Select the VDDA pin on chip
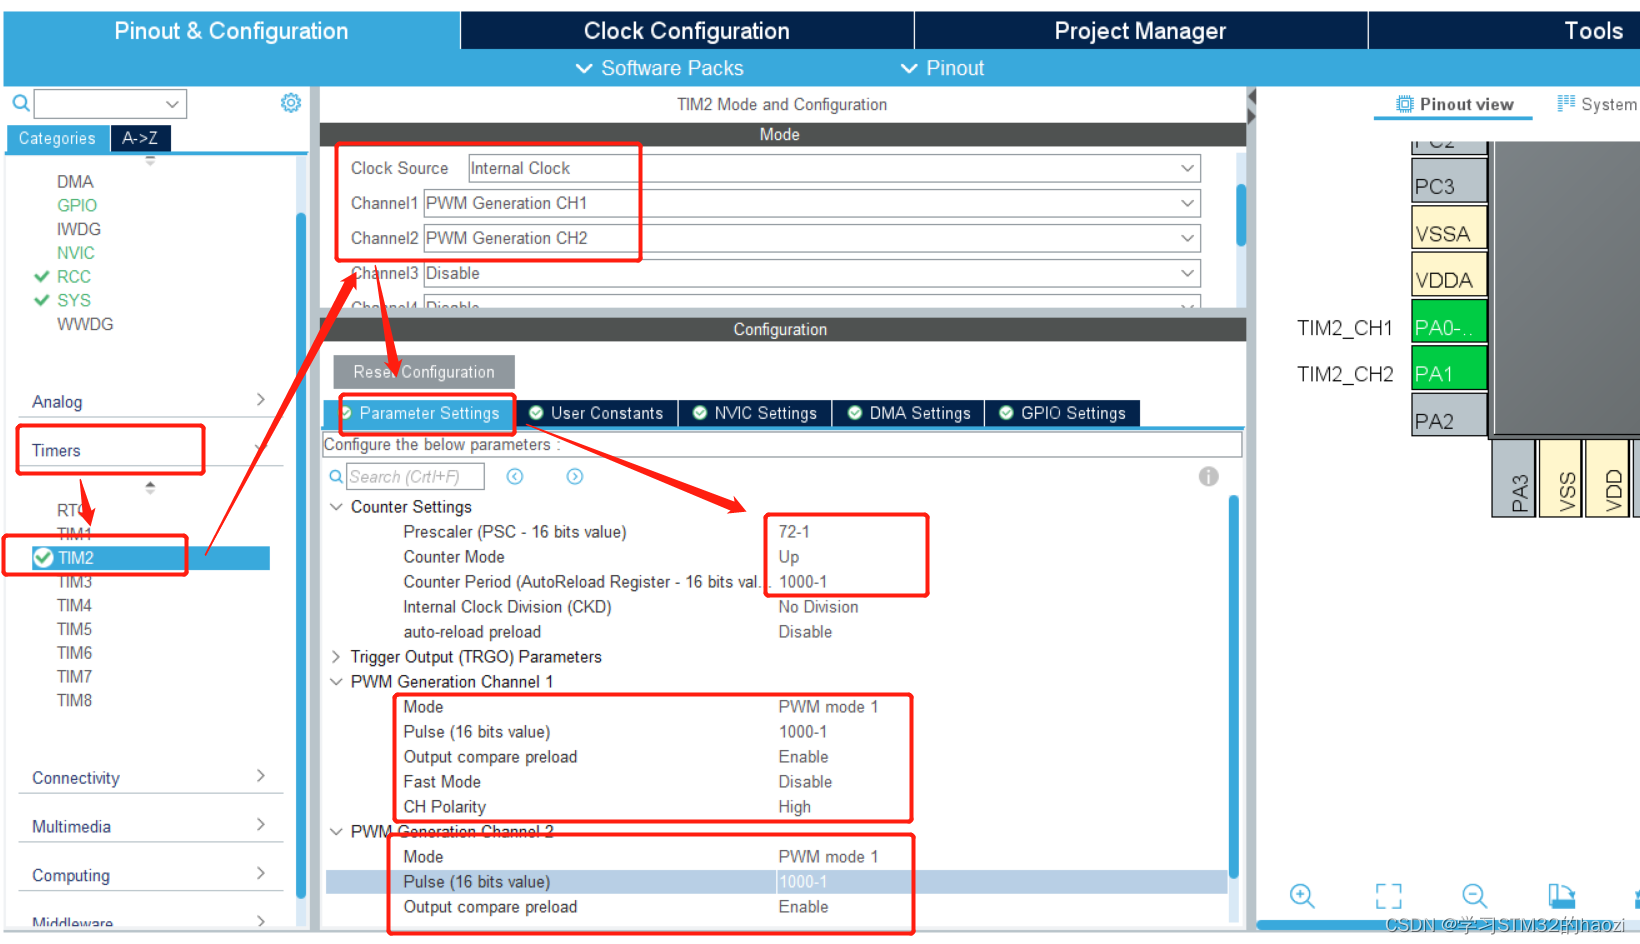The width and height of the screenshot is (1640, 944). 1449,274
